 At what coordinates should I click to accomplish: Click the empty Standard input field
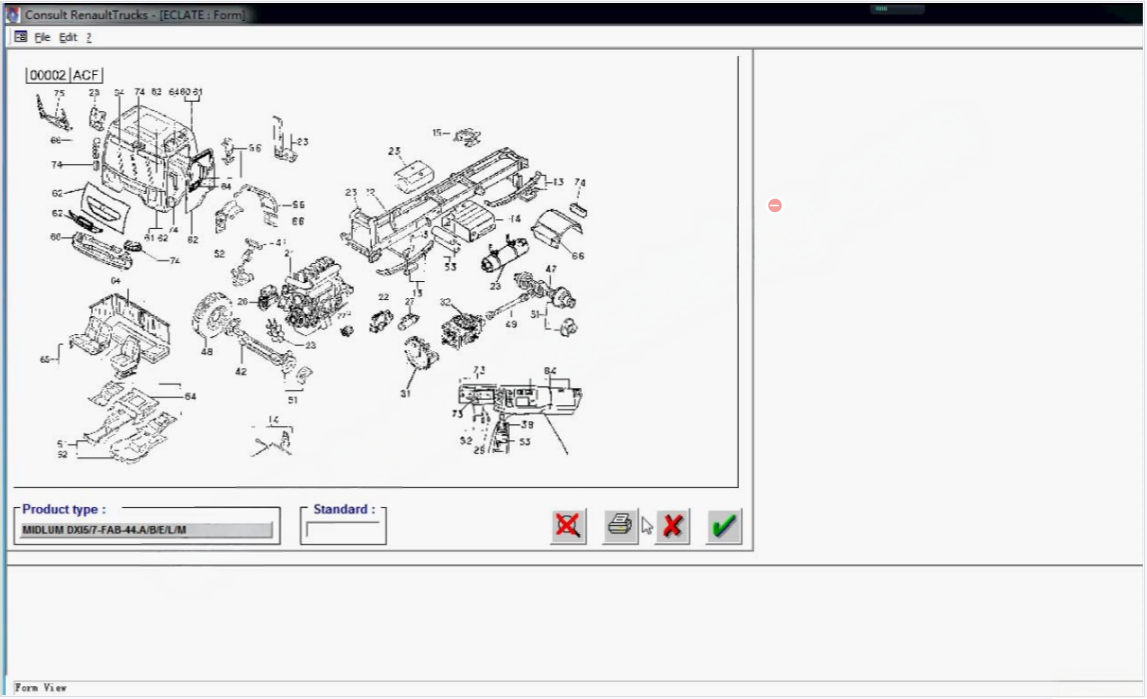[x=343, y=530]
